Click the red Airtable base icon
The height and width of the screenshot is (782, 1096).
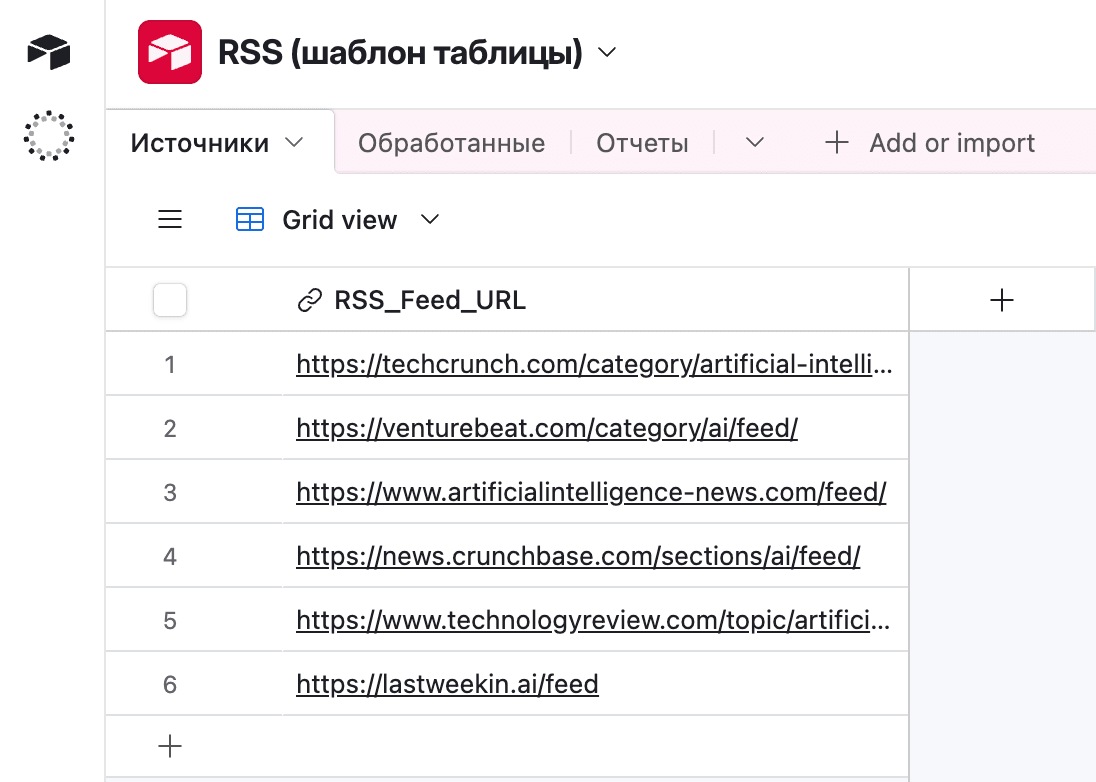(x=169, y=51)
